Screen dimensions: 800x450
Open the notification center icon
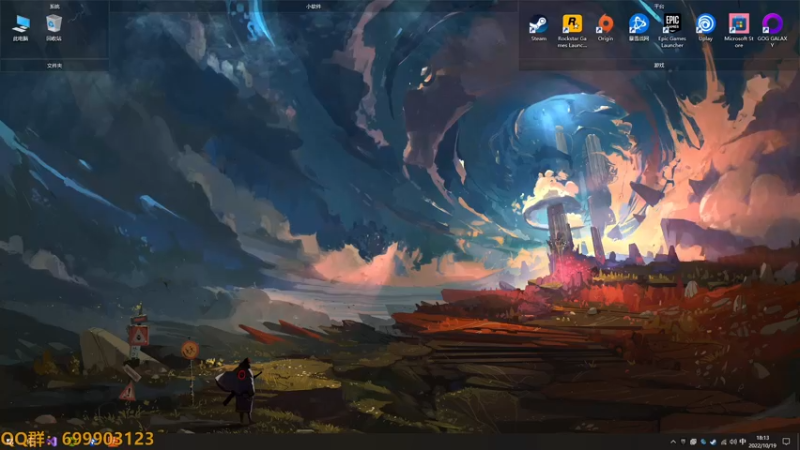tap(786, 442)
